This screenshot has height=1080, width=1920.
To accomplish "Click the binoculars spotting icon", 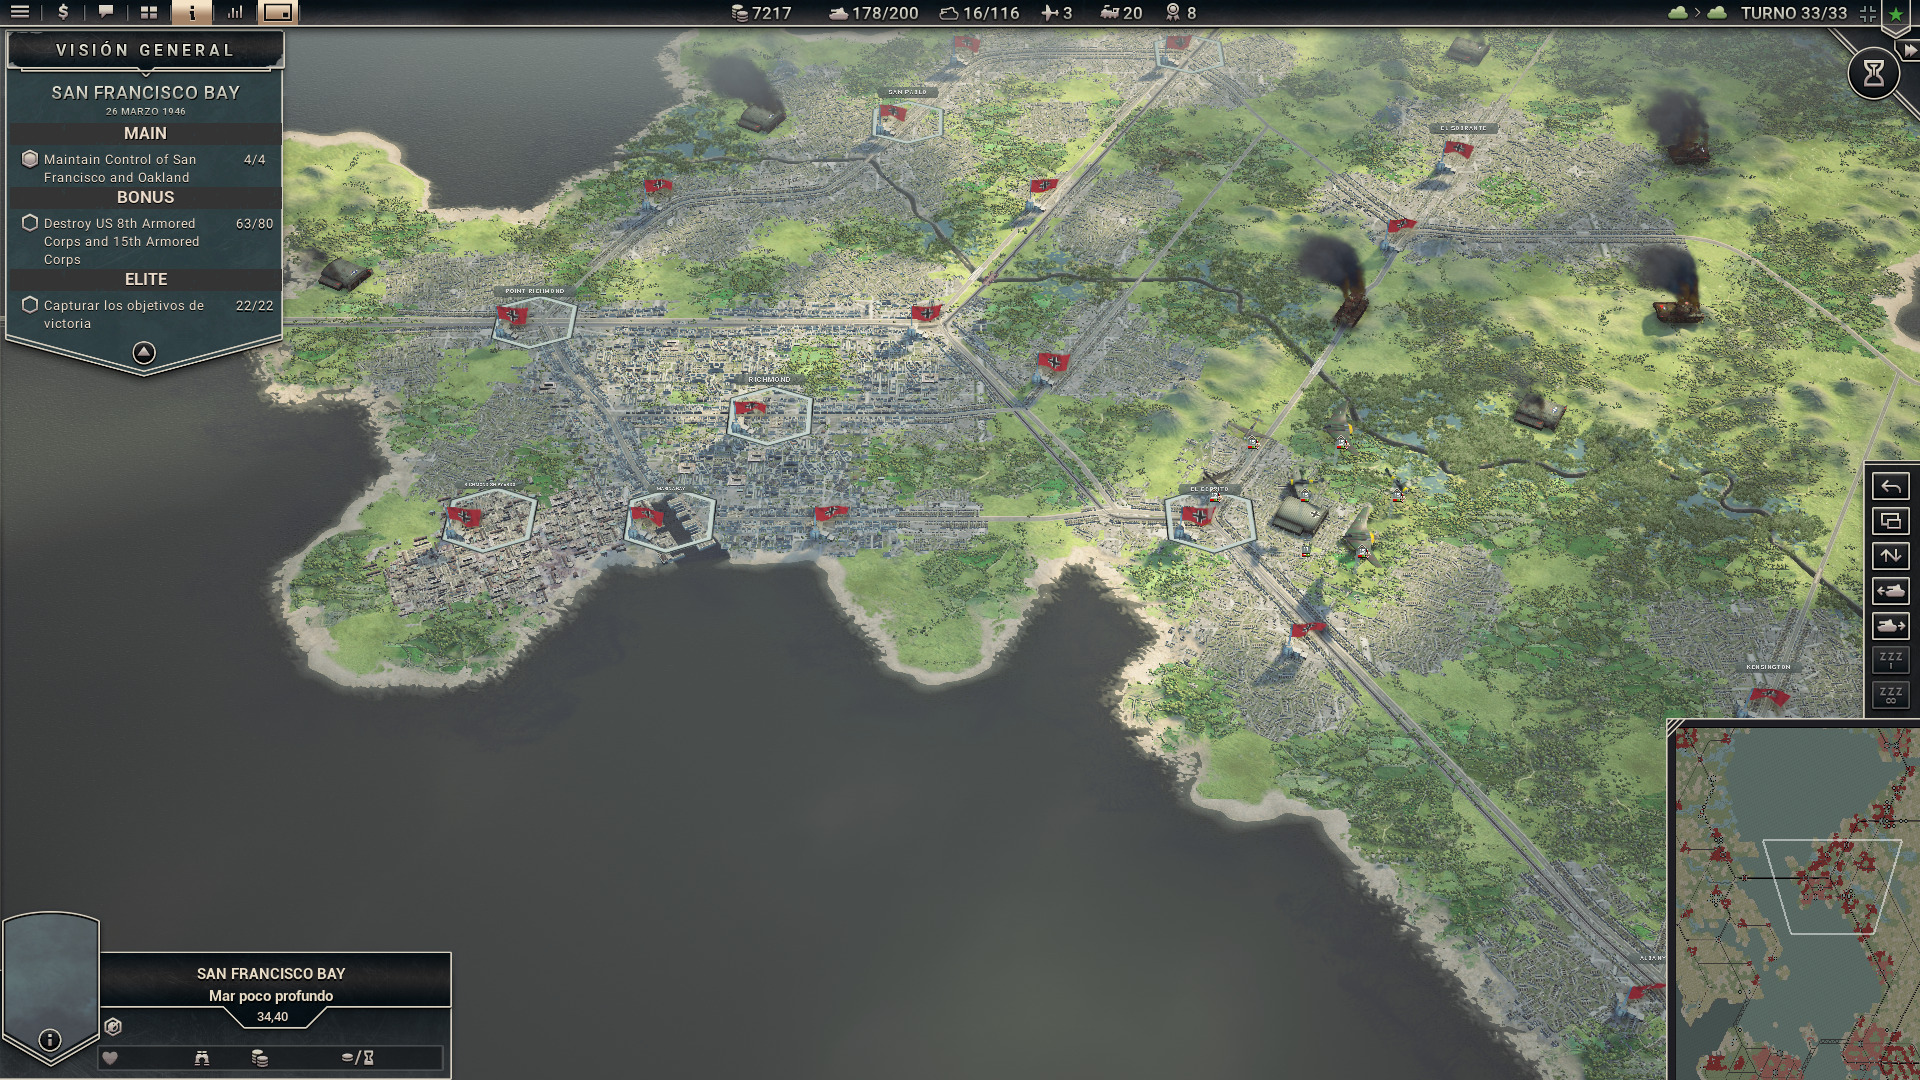I will (x=202, y=1058).
